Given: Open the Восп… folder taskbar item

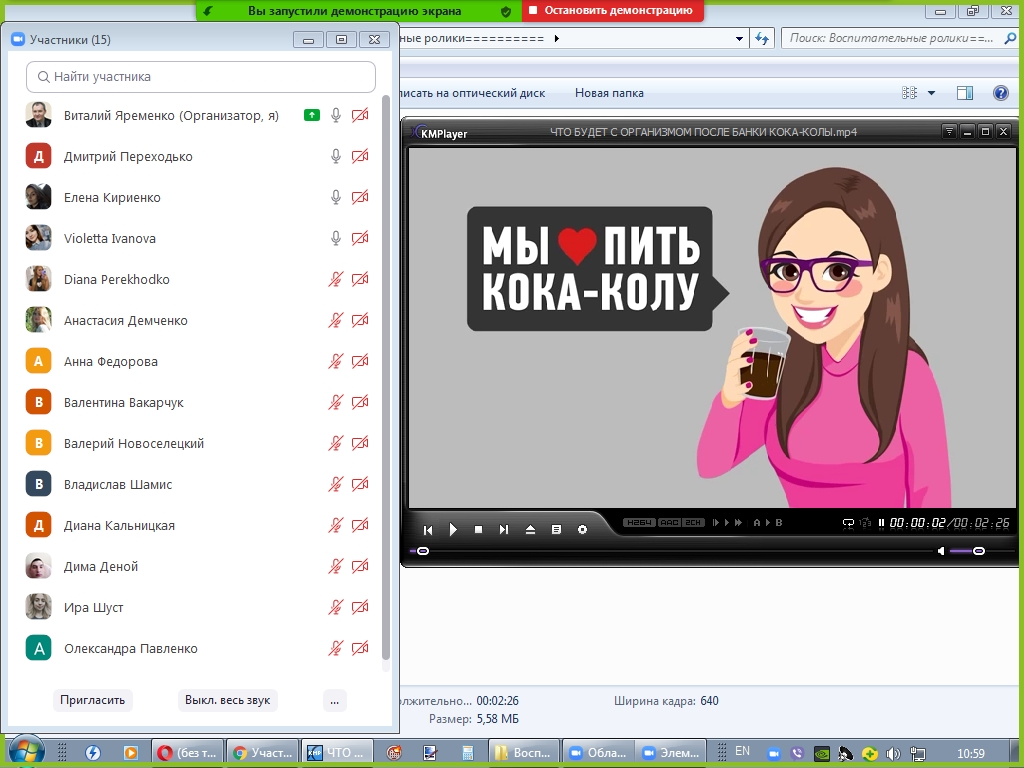Looking at the screenshot, I should click(524, 753).
